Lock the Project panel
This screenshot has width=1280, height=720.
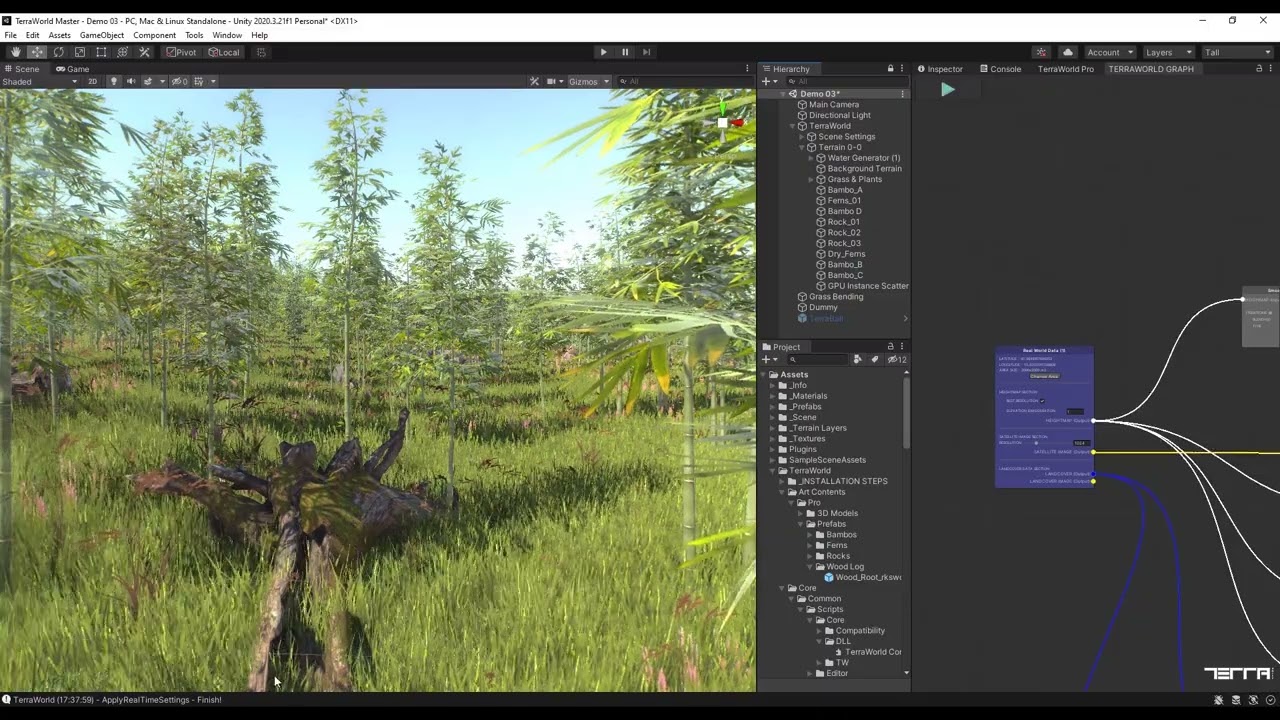point(890,347)
